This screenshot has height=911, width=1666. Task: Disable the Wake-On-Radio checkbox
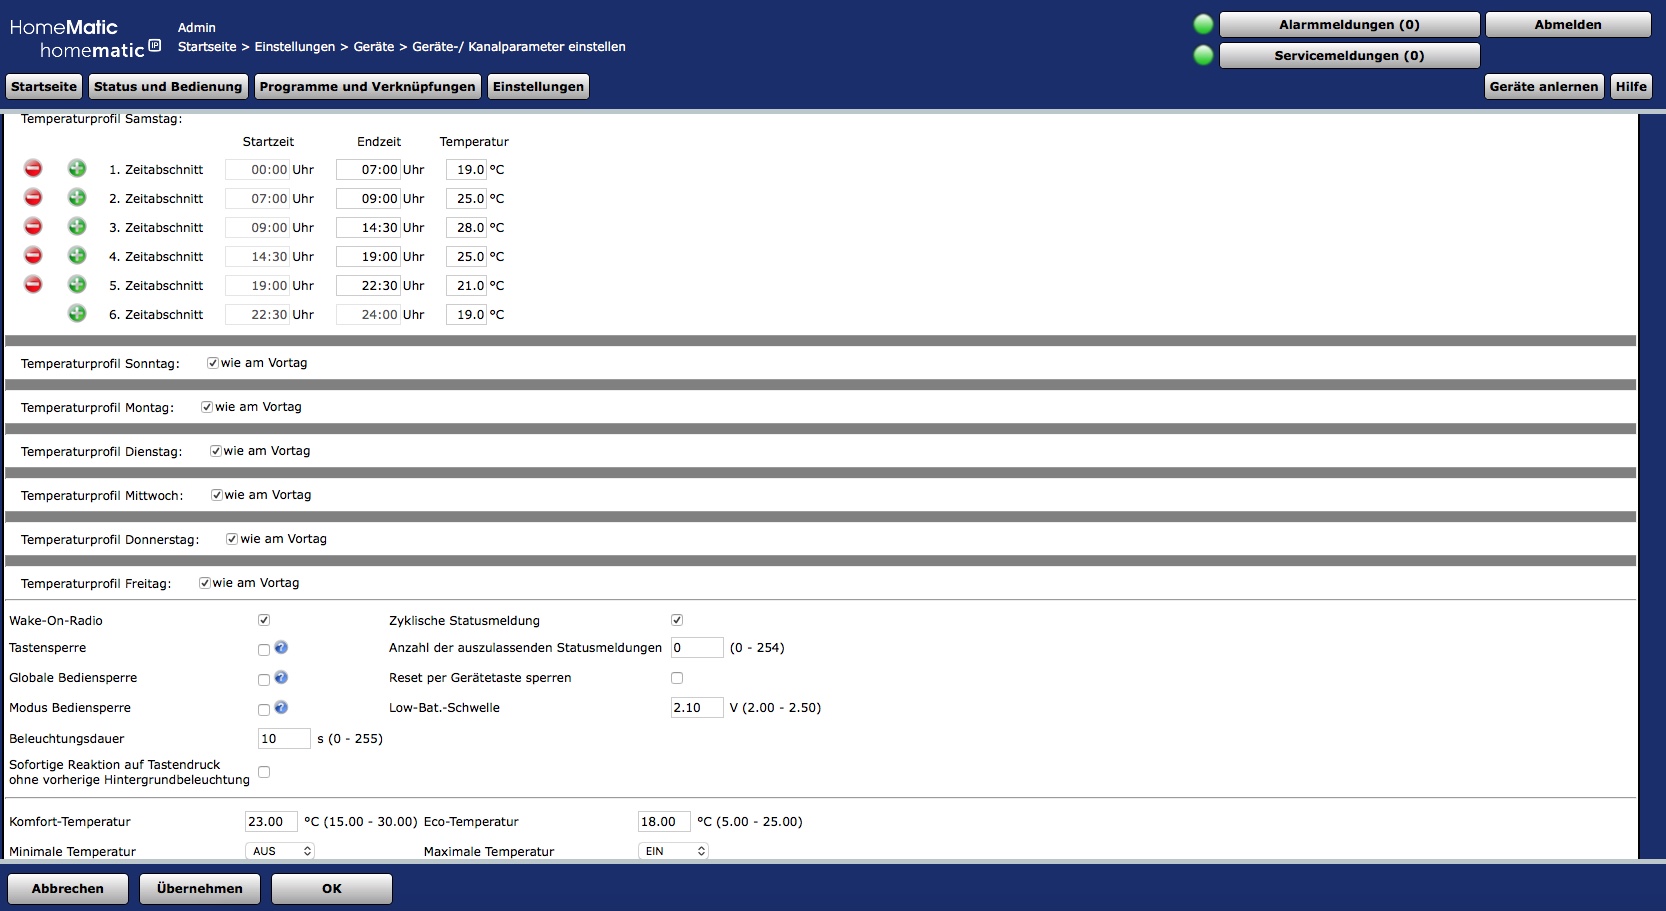coord(264,620)
